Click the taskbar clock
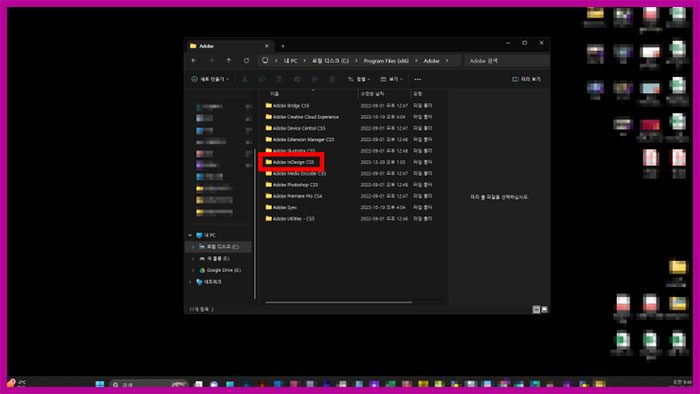 [x=682, y=383]
